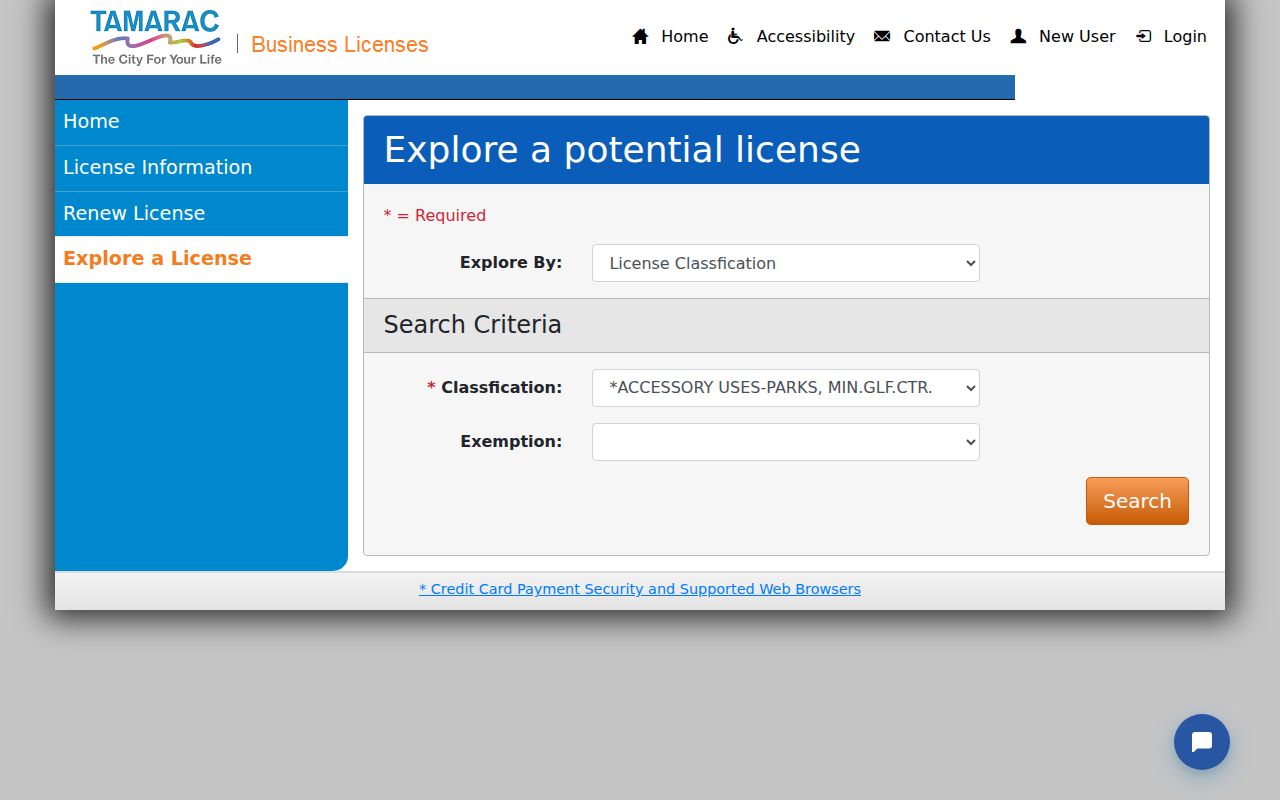Click the orange Search button
1280x800 pixels.
(1137, 501)
